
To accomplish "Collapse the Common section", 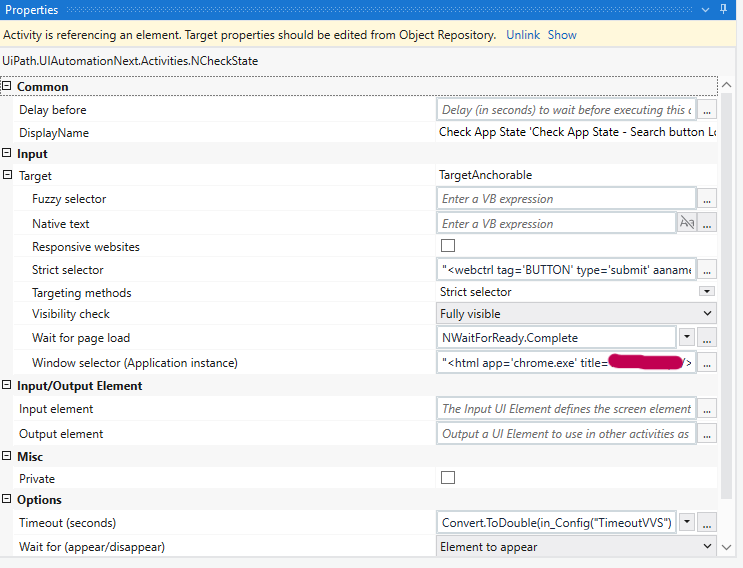I will click(7, 87).
